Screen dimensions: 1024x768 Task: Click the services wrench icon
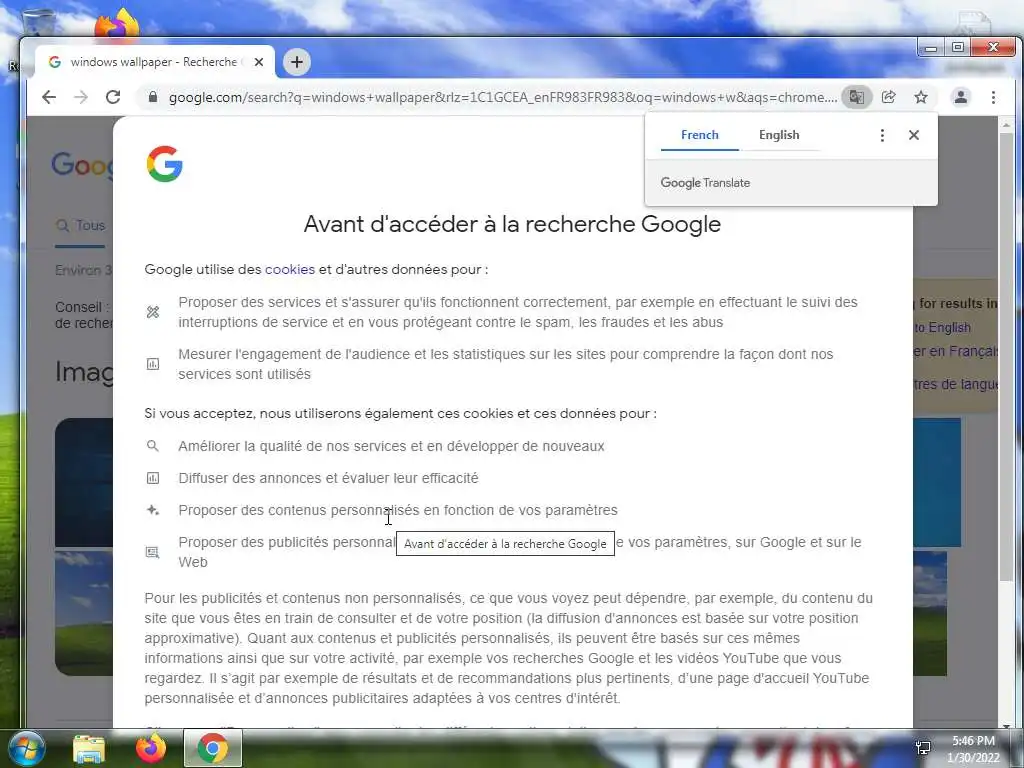pyautogui.click(x=153, y=312)
